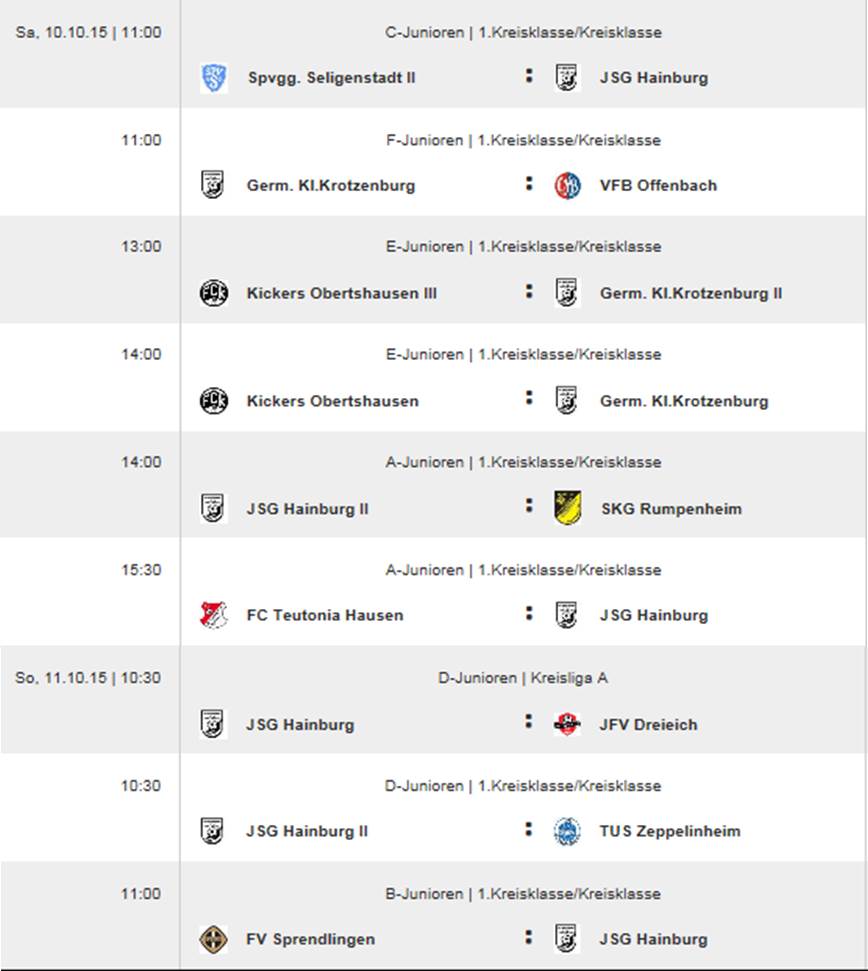Open the Spvgg. Seligenstadt II team link
The height and width of the screenshot is (971, 868).
click(x=330, y=78)
